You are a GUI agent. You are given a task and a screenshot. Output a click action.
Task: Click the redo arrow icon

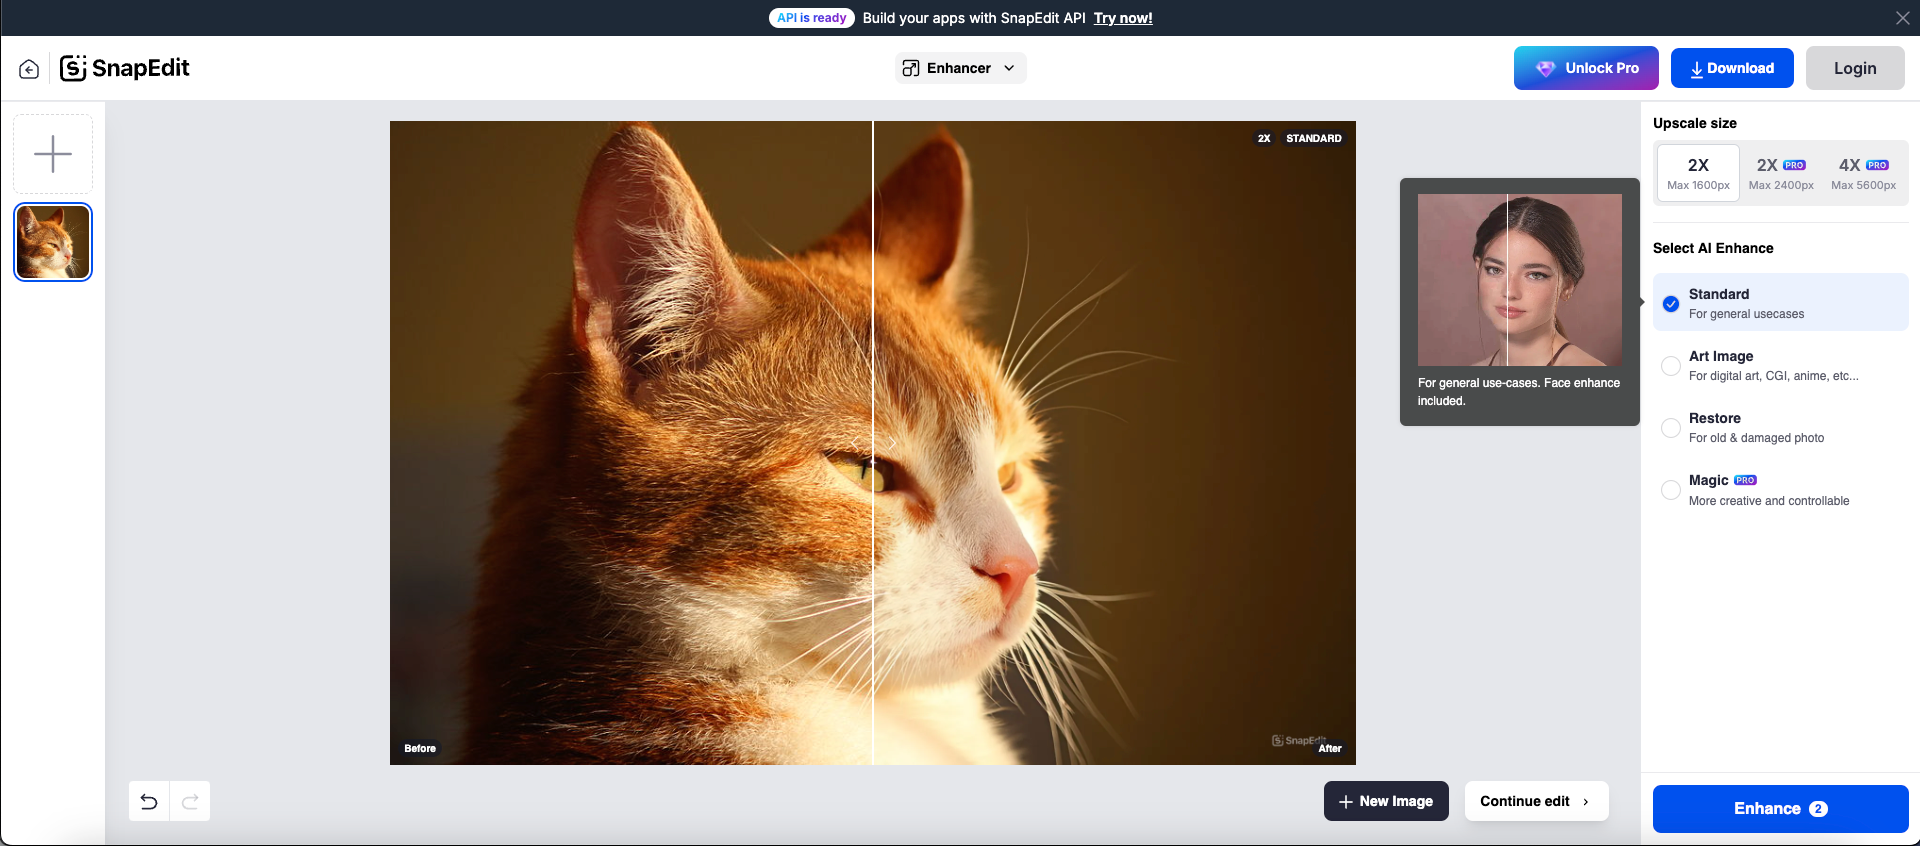click(190, 801)
